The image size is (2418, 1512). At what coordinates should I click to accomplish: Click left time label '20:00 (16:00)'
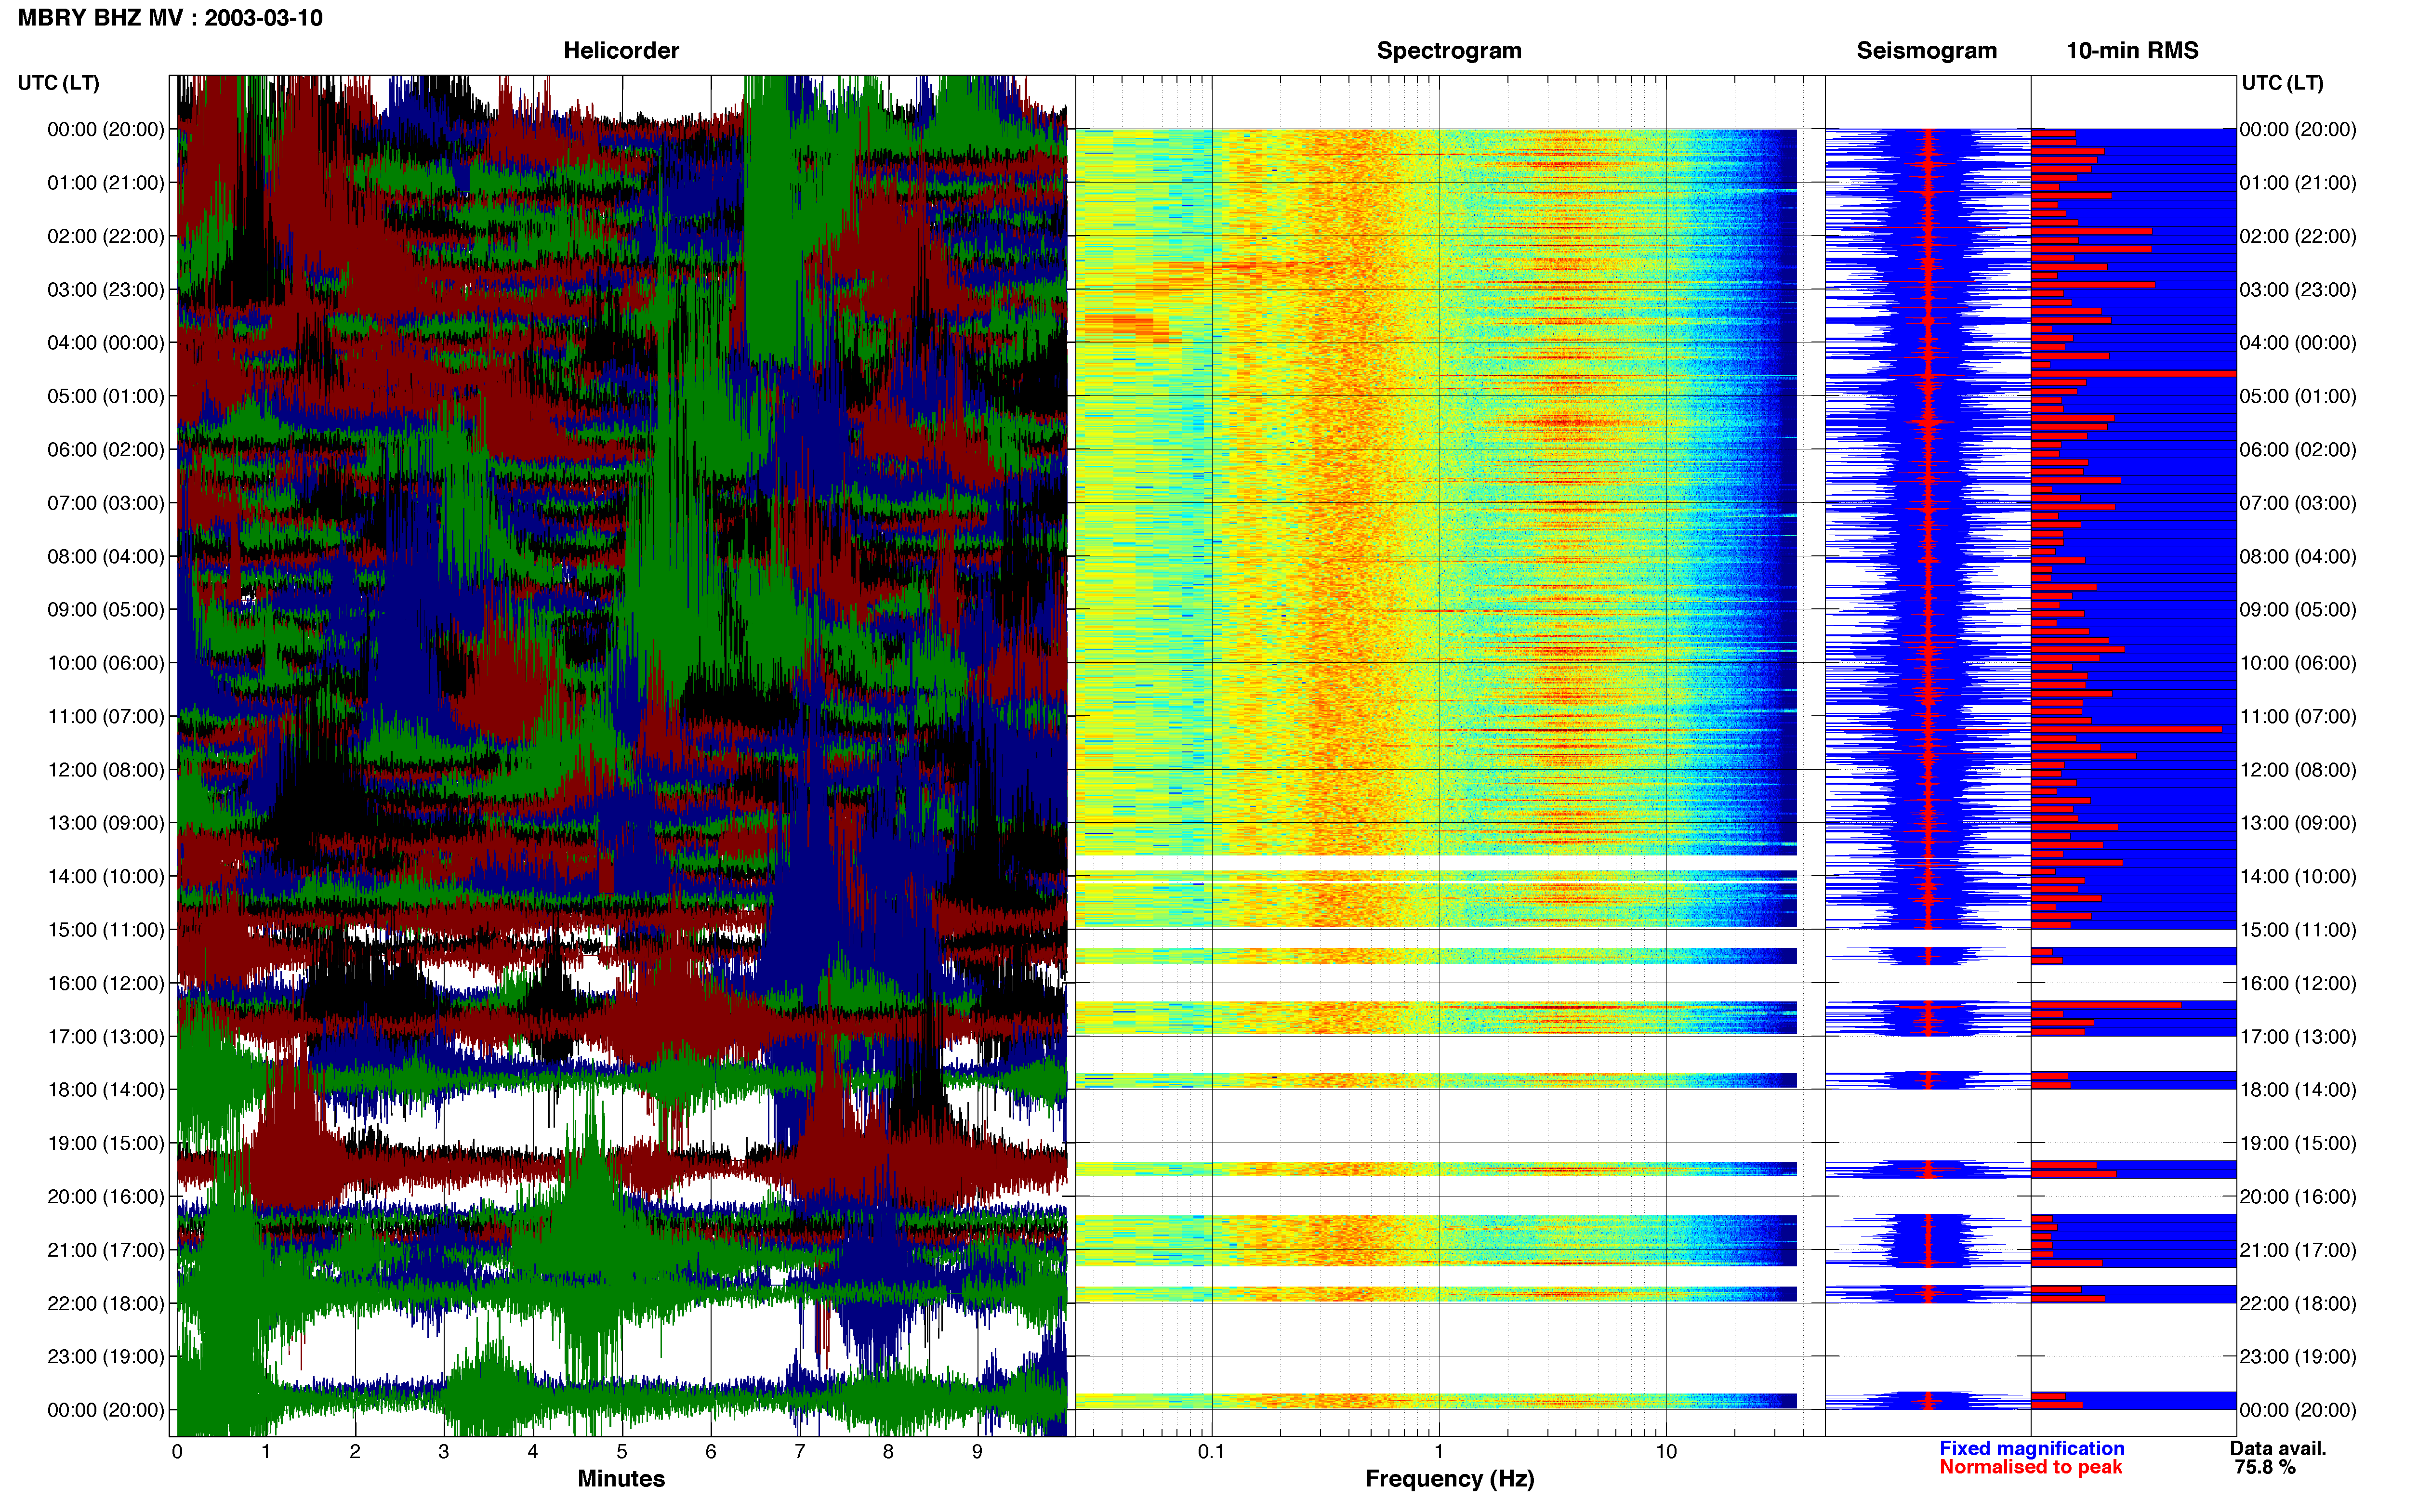pyautogui.click(x=106, y=1197)
